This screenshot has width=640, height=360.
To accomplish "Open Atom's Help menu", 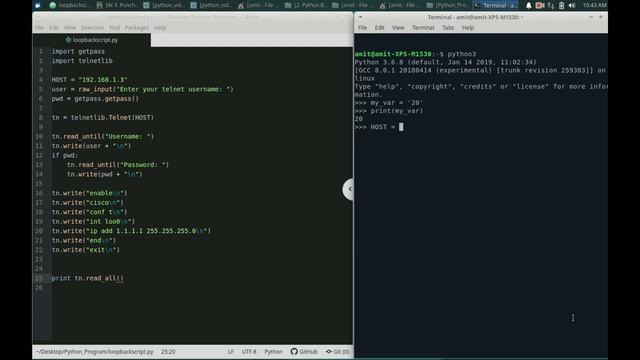I will [160, 28].
